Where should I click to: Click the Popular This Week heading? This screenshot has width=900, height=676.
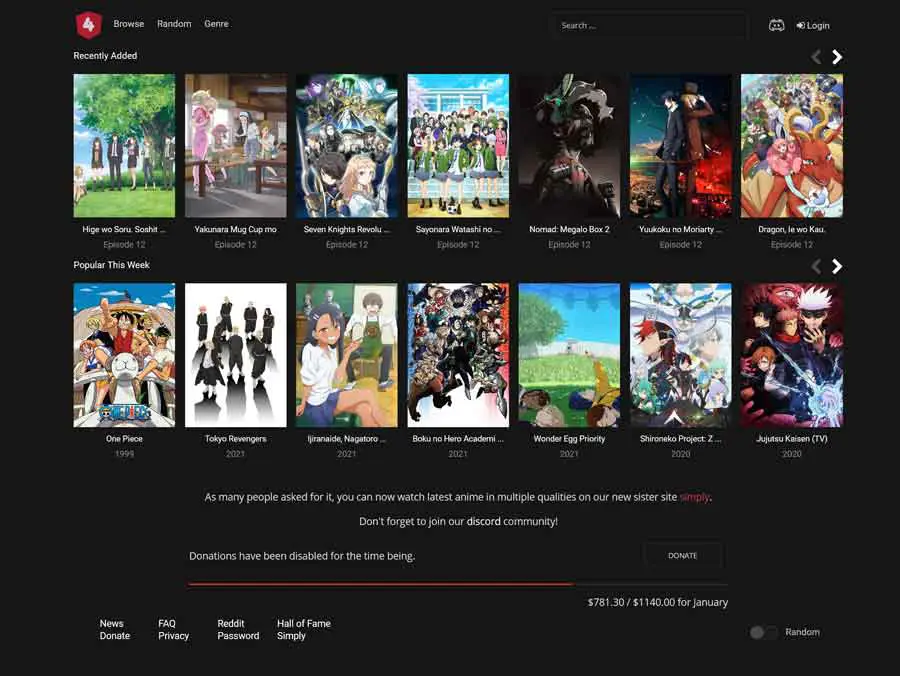111,265
